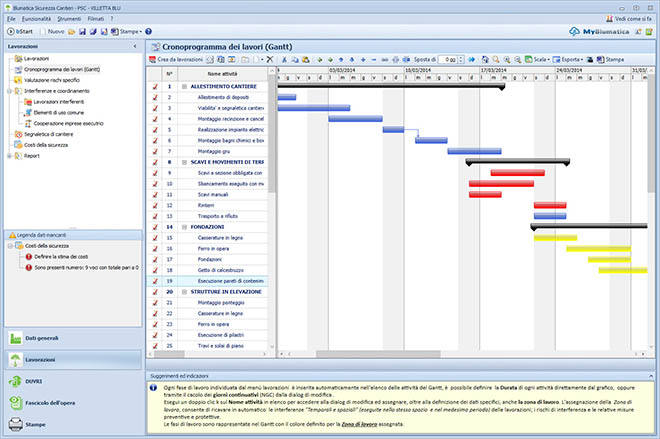Collapse the SCAVI E MOVIMENTI DI TERRA group
The image size is (660, 439).
click(184, 162)
